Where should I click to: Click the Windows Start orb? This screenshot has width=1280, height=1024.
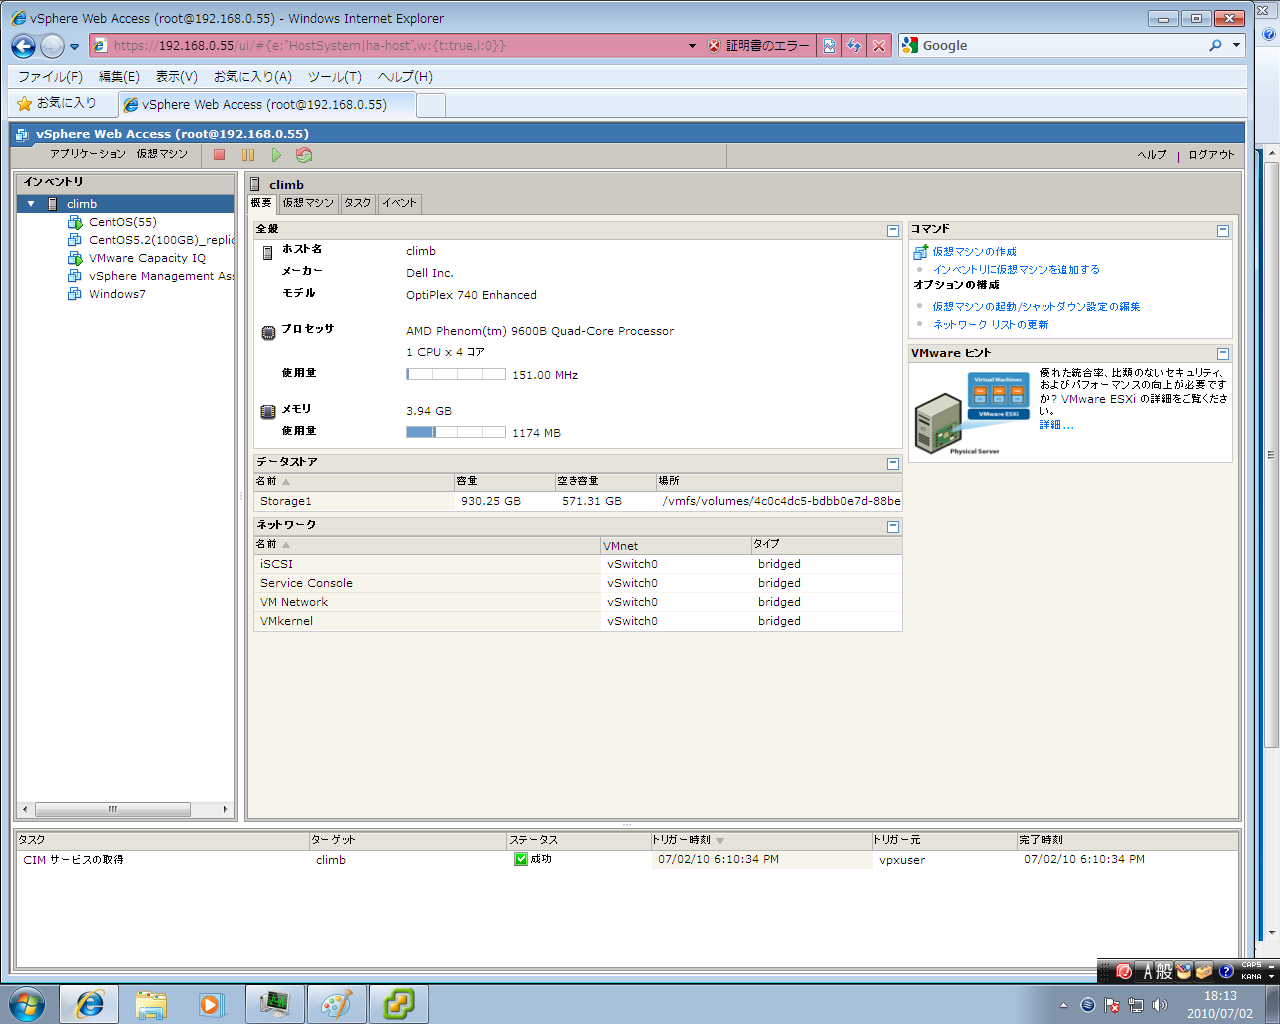[x=27, y=1004]
